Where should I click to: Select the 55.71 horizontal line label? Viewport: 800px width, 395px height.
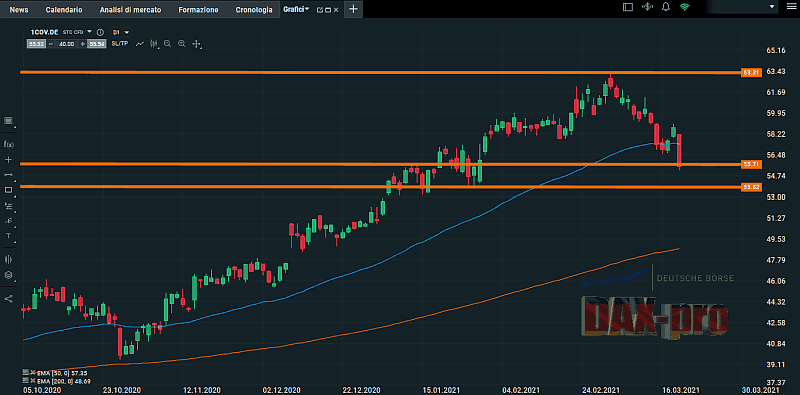752,164
